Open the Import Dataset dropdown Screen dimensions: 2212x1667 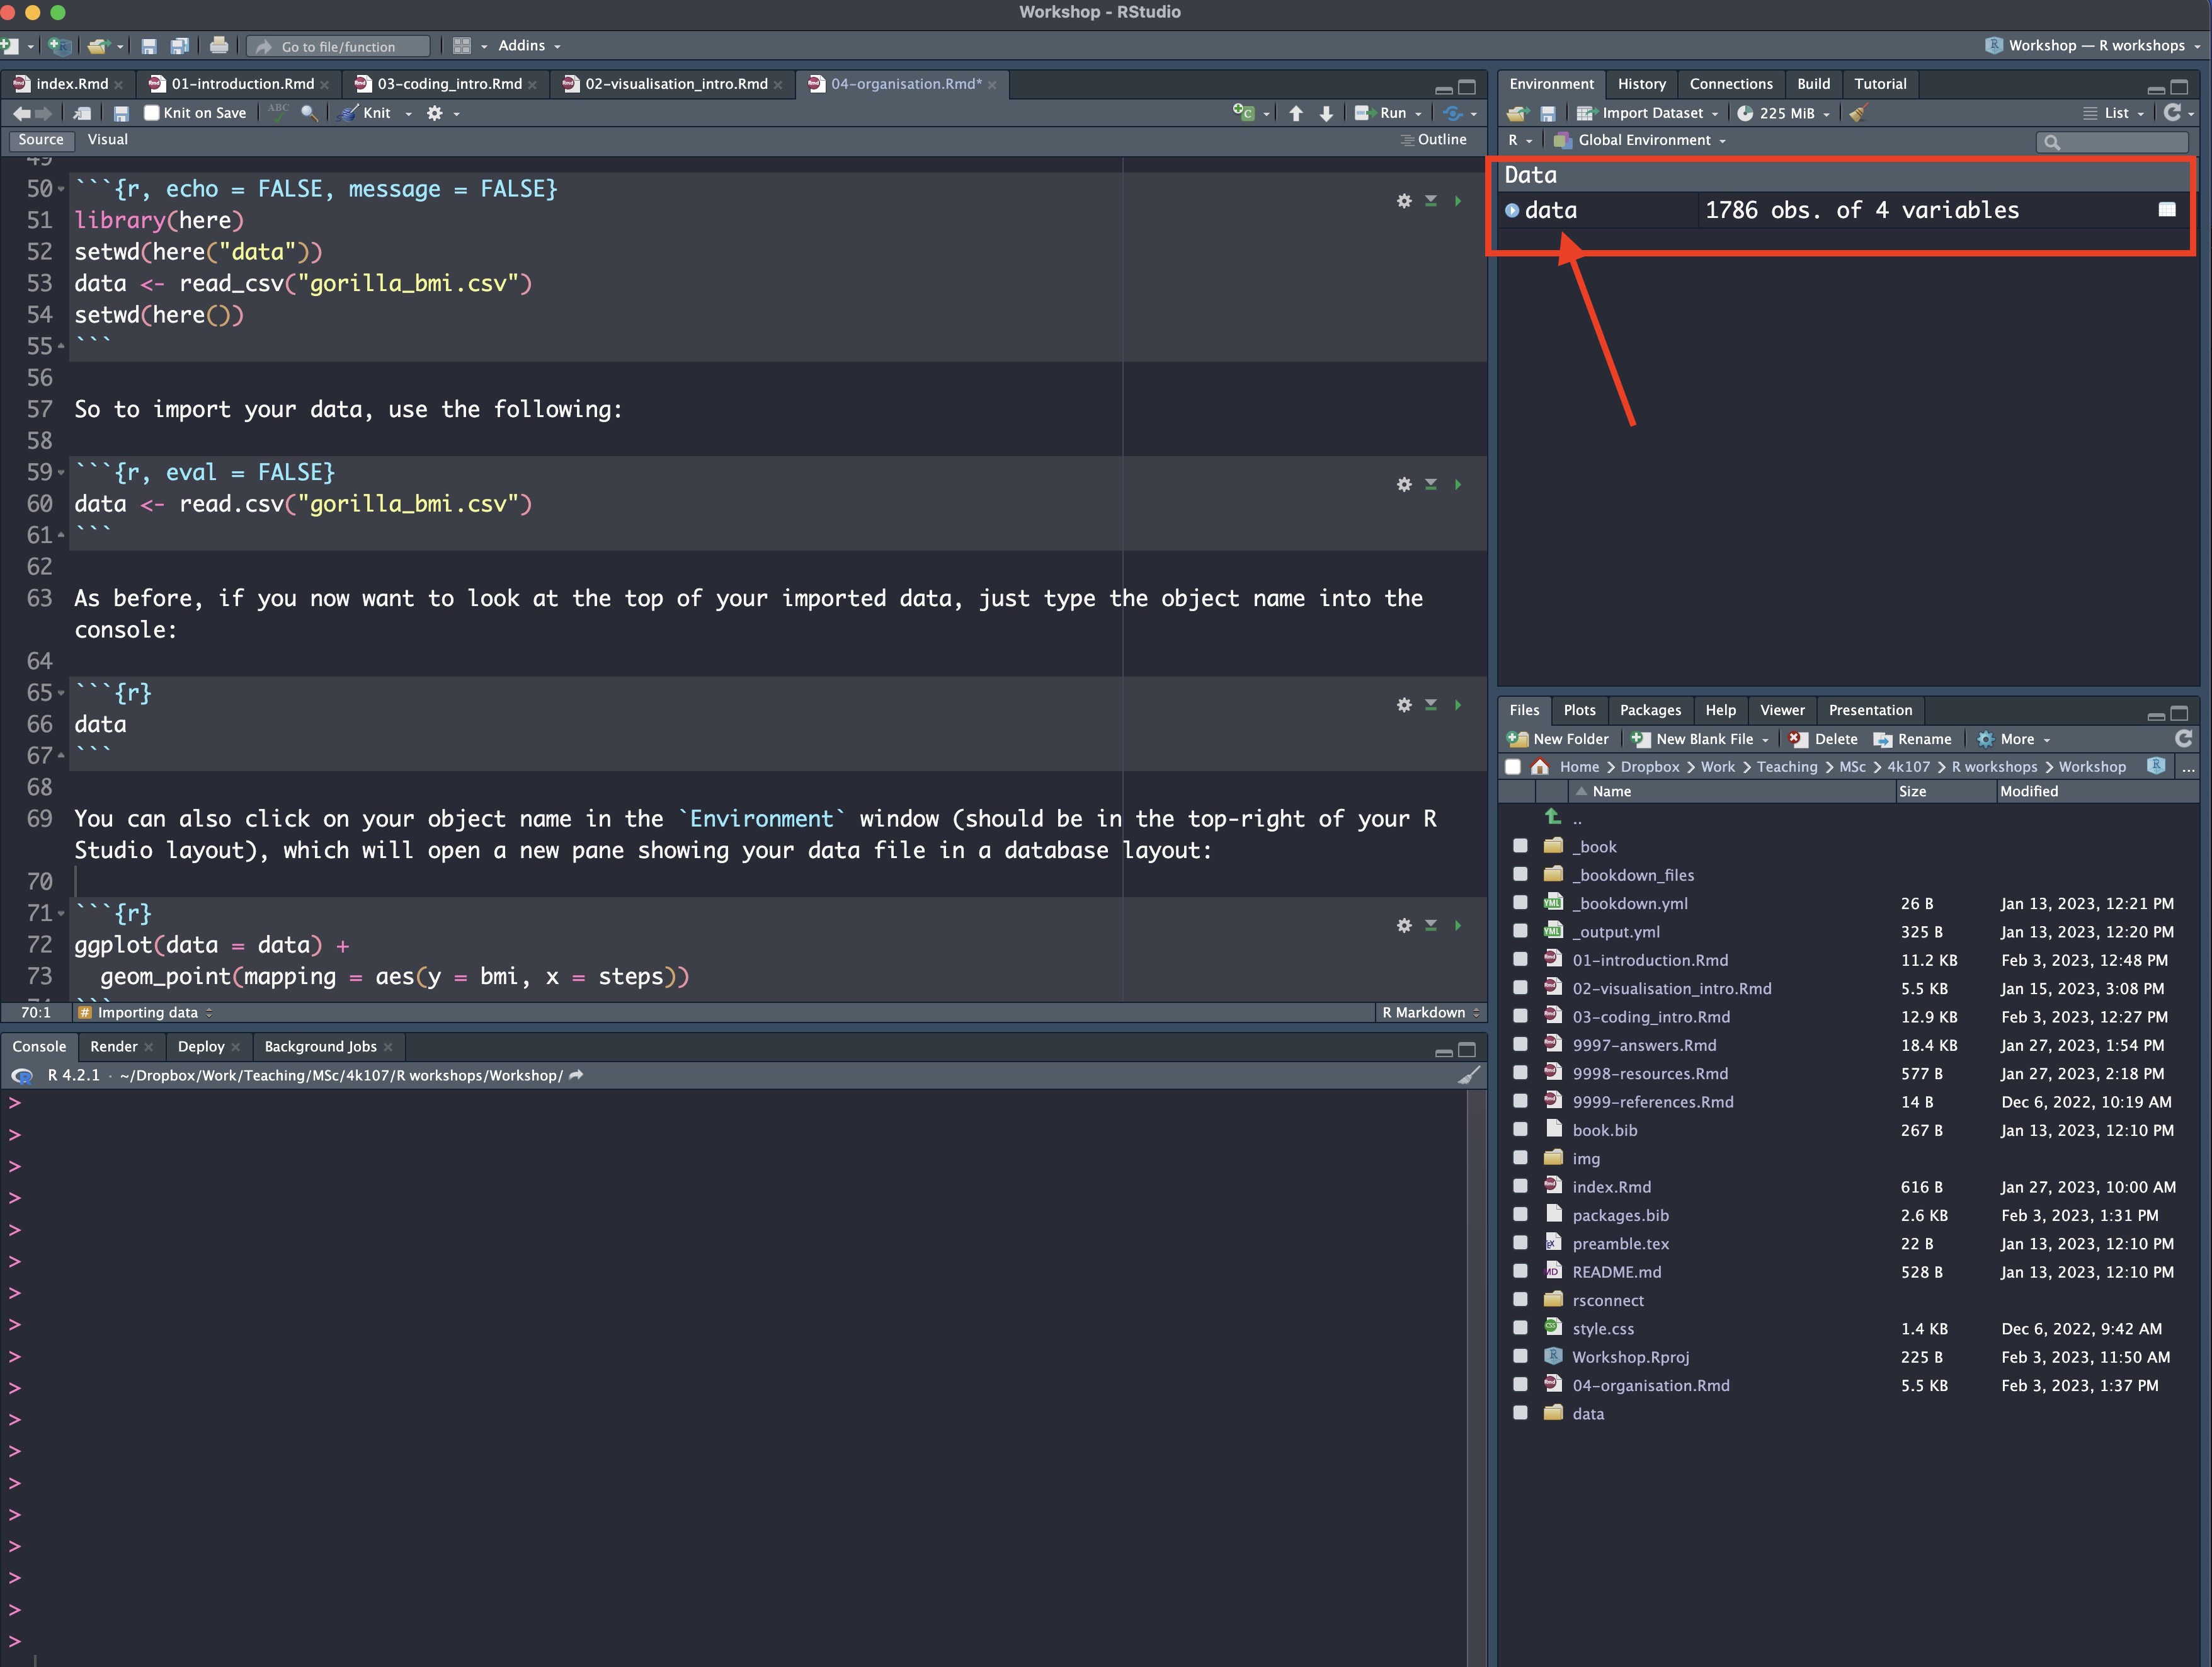[x=1652, y=113]
